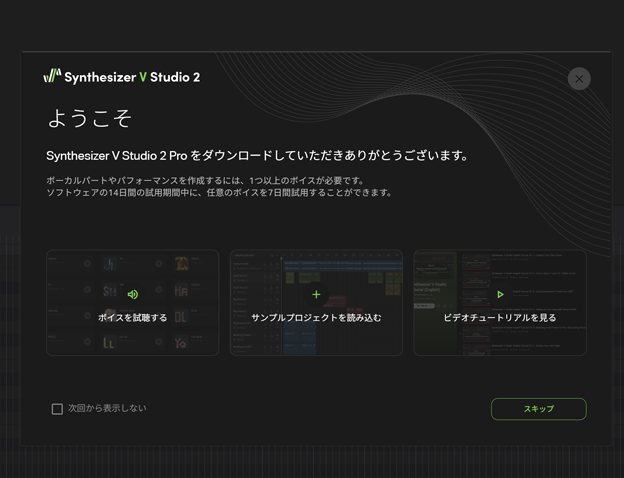Enable the 次回から表示しない checkbox

coord(57,409)
